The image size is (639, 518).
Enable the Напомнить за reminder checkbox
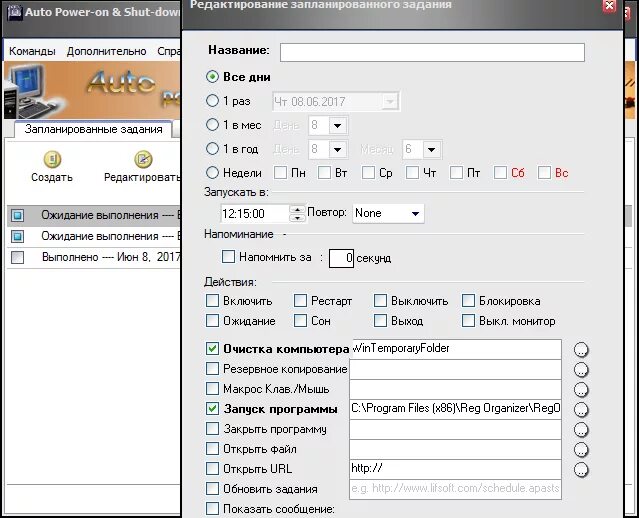tap(228, 257)
